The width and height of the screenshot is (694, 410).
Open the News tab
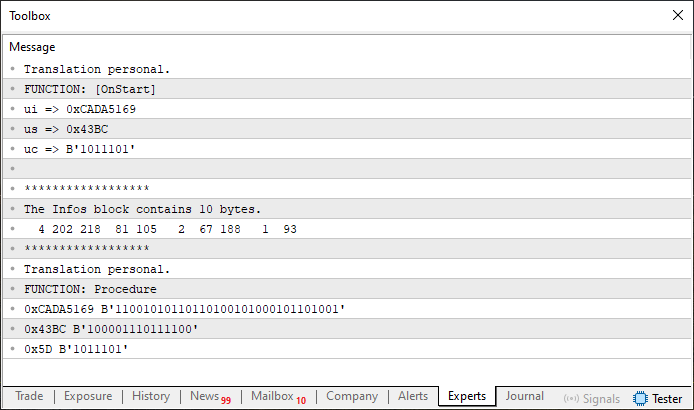pyautogui.click(x=210, y=397)
